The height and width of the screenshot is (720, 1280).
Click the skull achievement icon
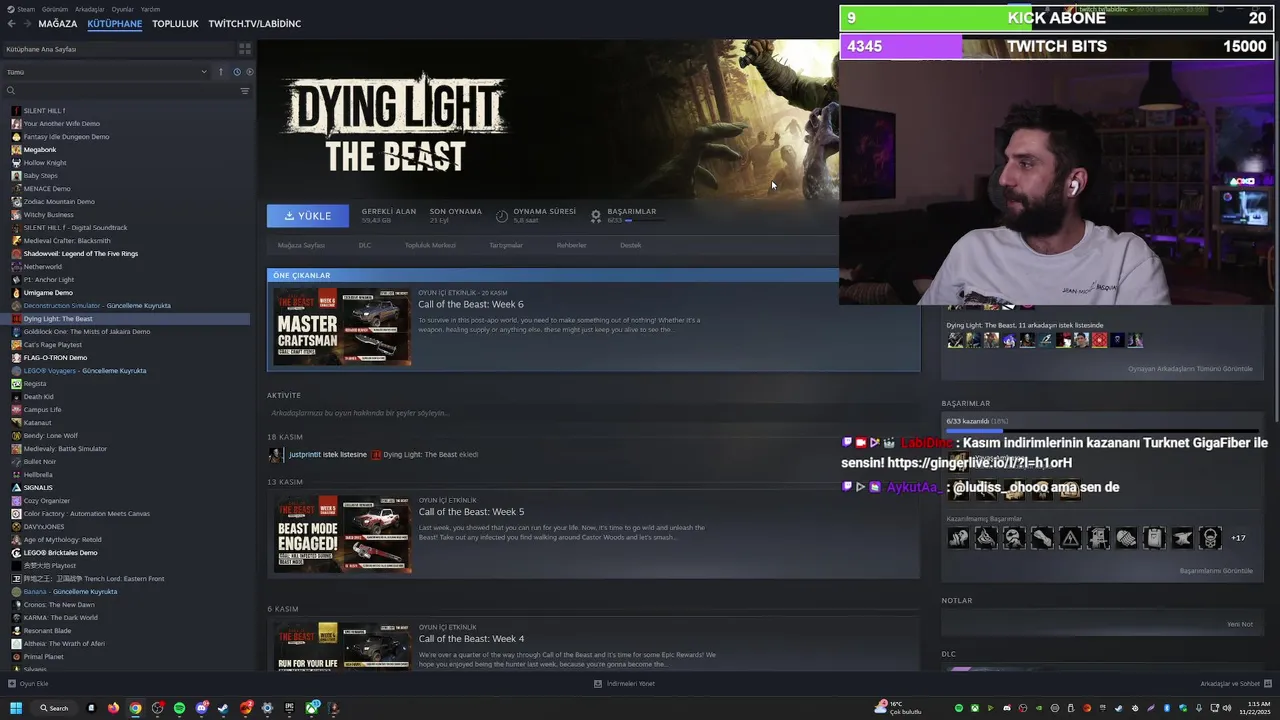click(1210, 538)
